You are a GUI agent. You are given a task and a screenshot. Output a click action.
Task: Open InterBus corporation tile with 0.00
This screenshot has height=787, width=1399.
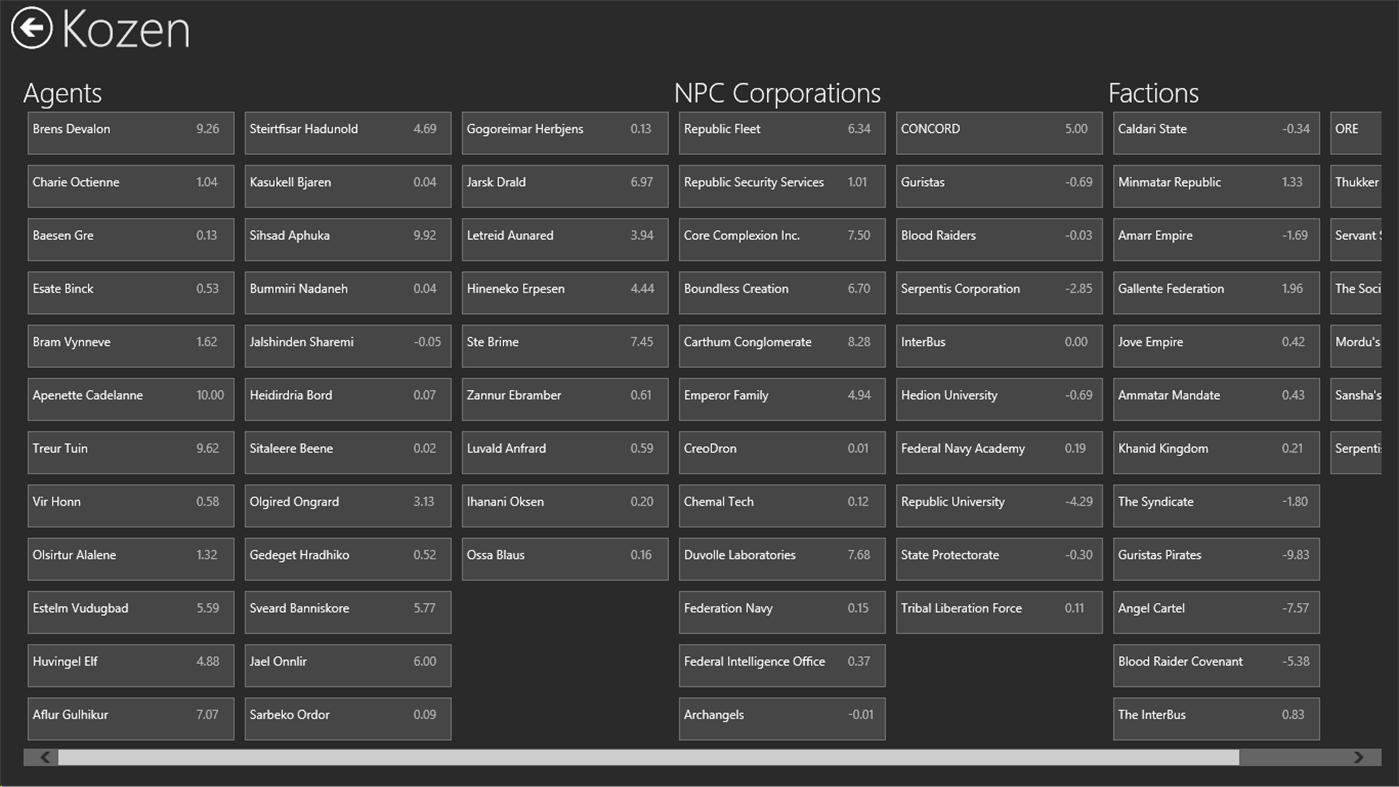(999, 346)
